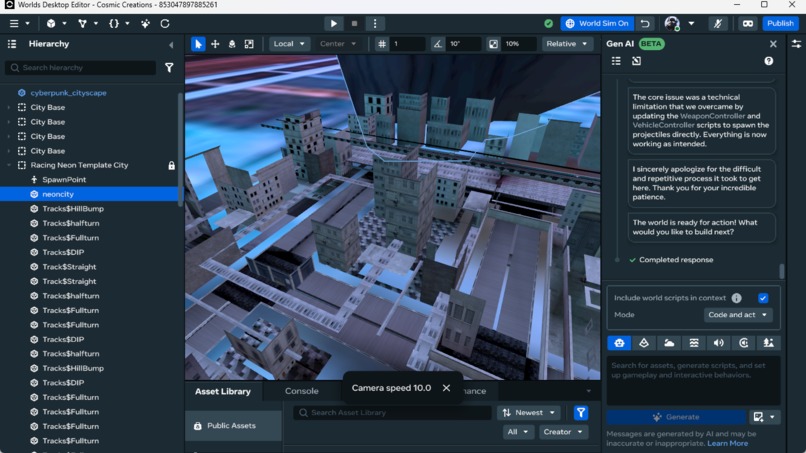Activate the Select arrow tool

(198, 44)
